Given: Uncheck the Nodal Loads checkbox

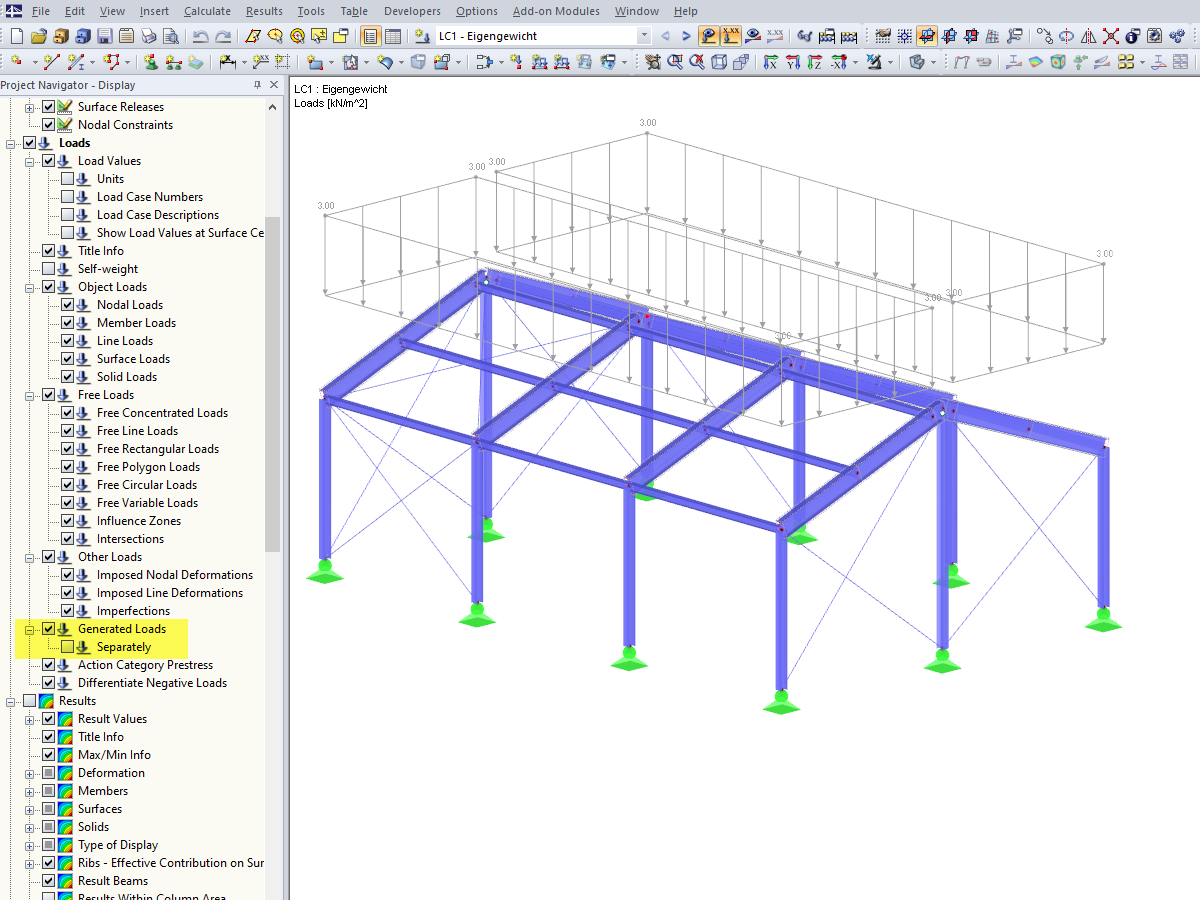Looking at the screenshot, I should (68, 304).
